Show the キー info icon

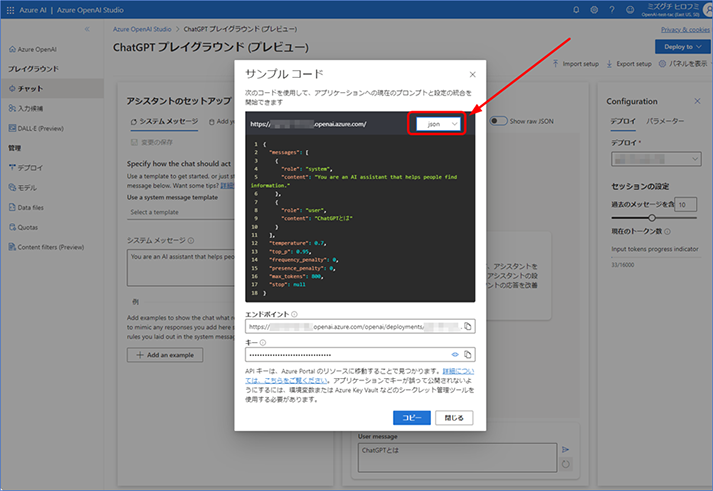263,342
